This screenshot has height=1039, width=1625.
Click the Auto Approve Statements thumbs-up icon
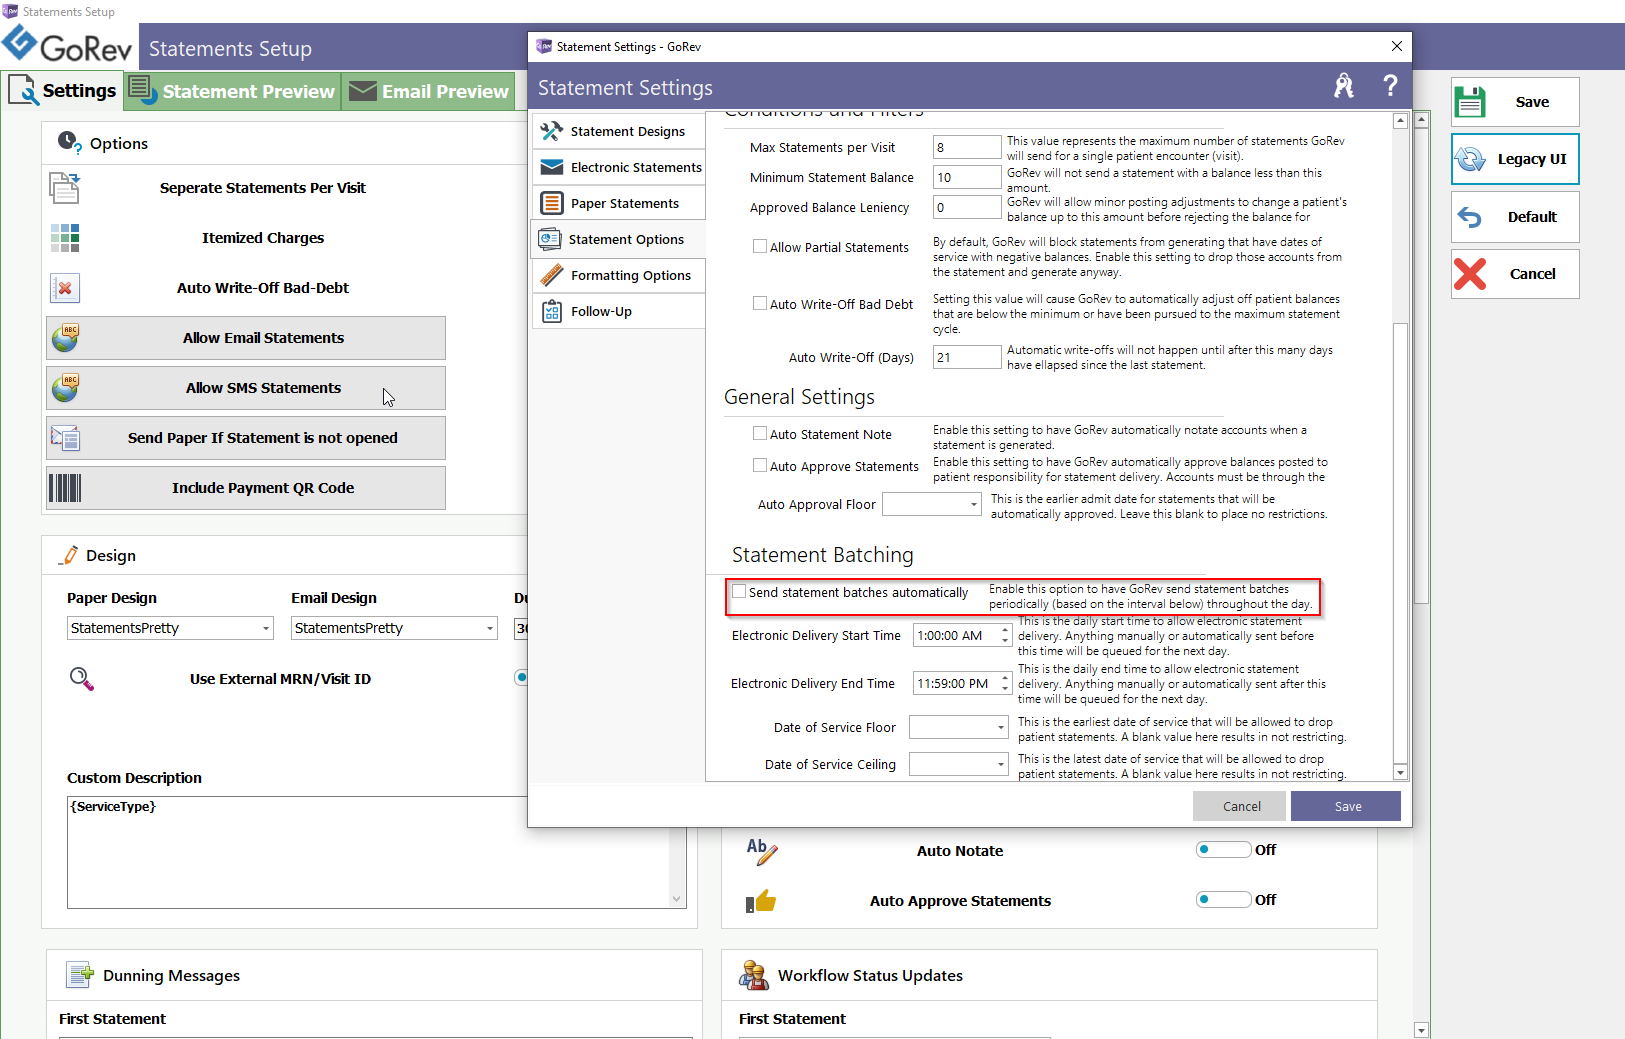(761, 901)
